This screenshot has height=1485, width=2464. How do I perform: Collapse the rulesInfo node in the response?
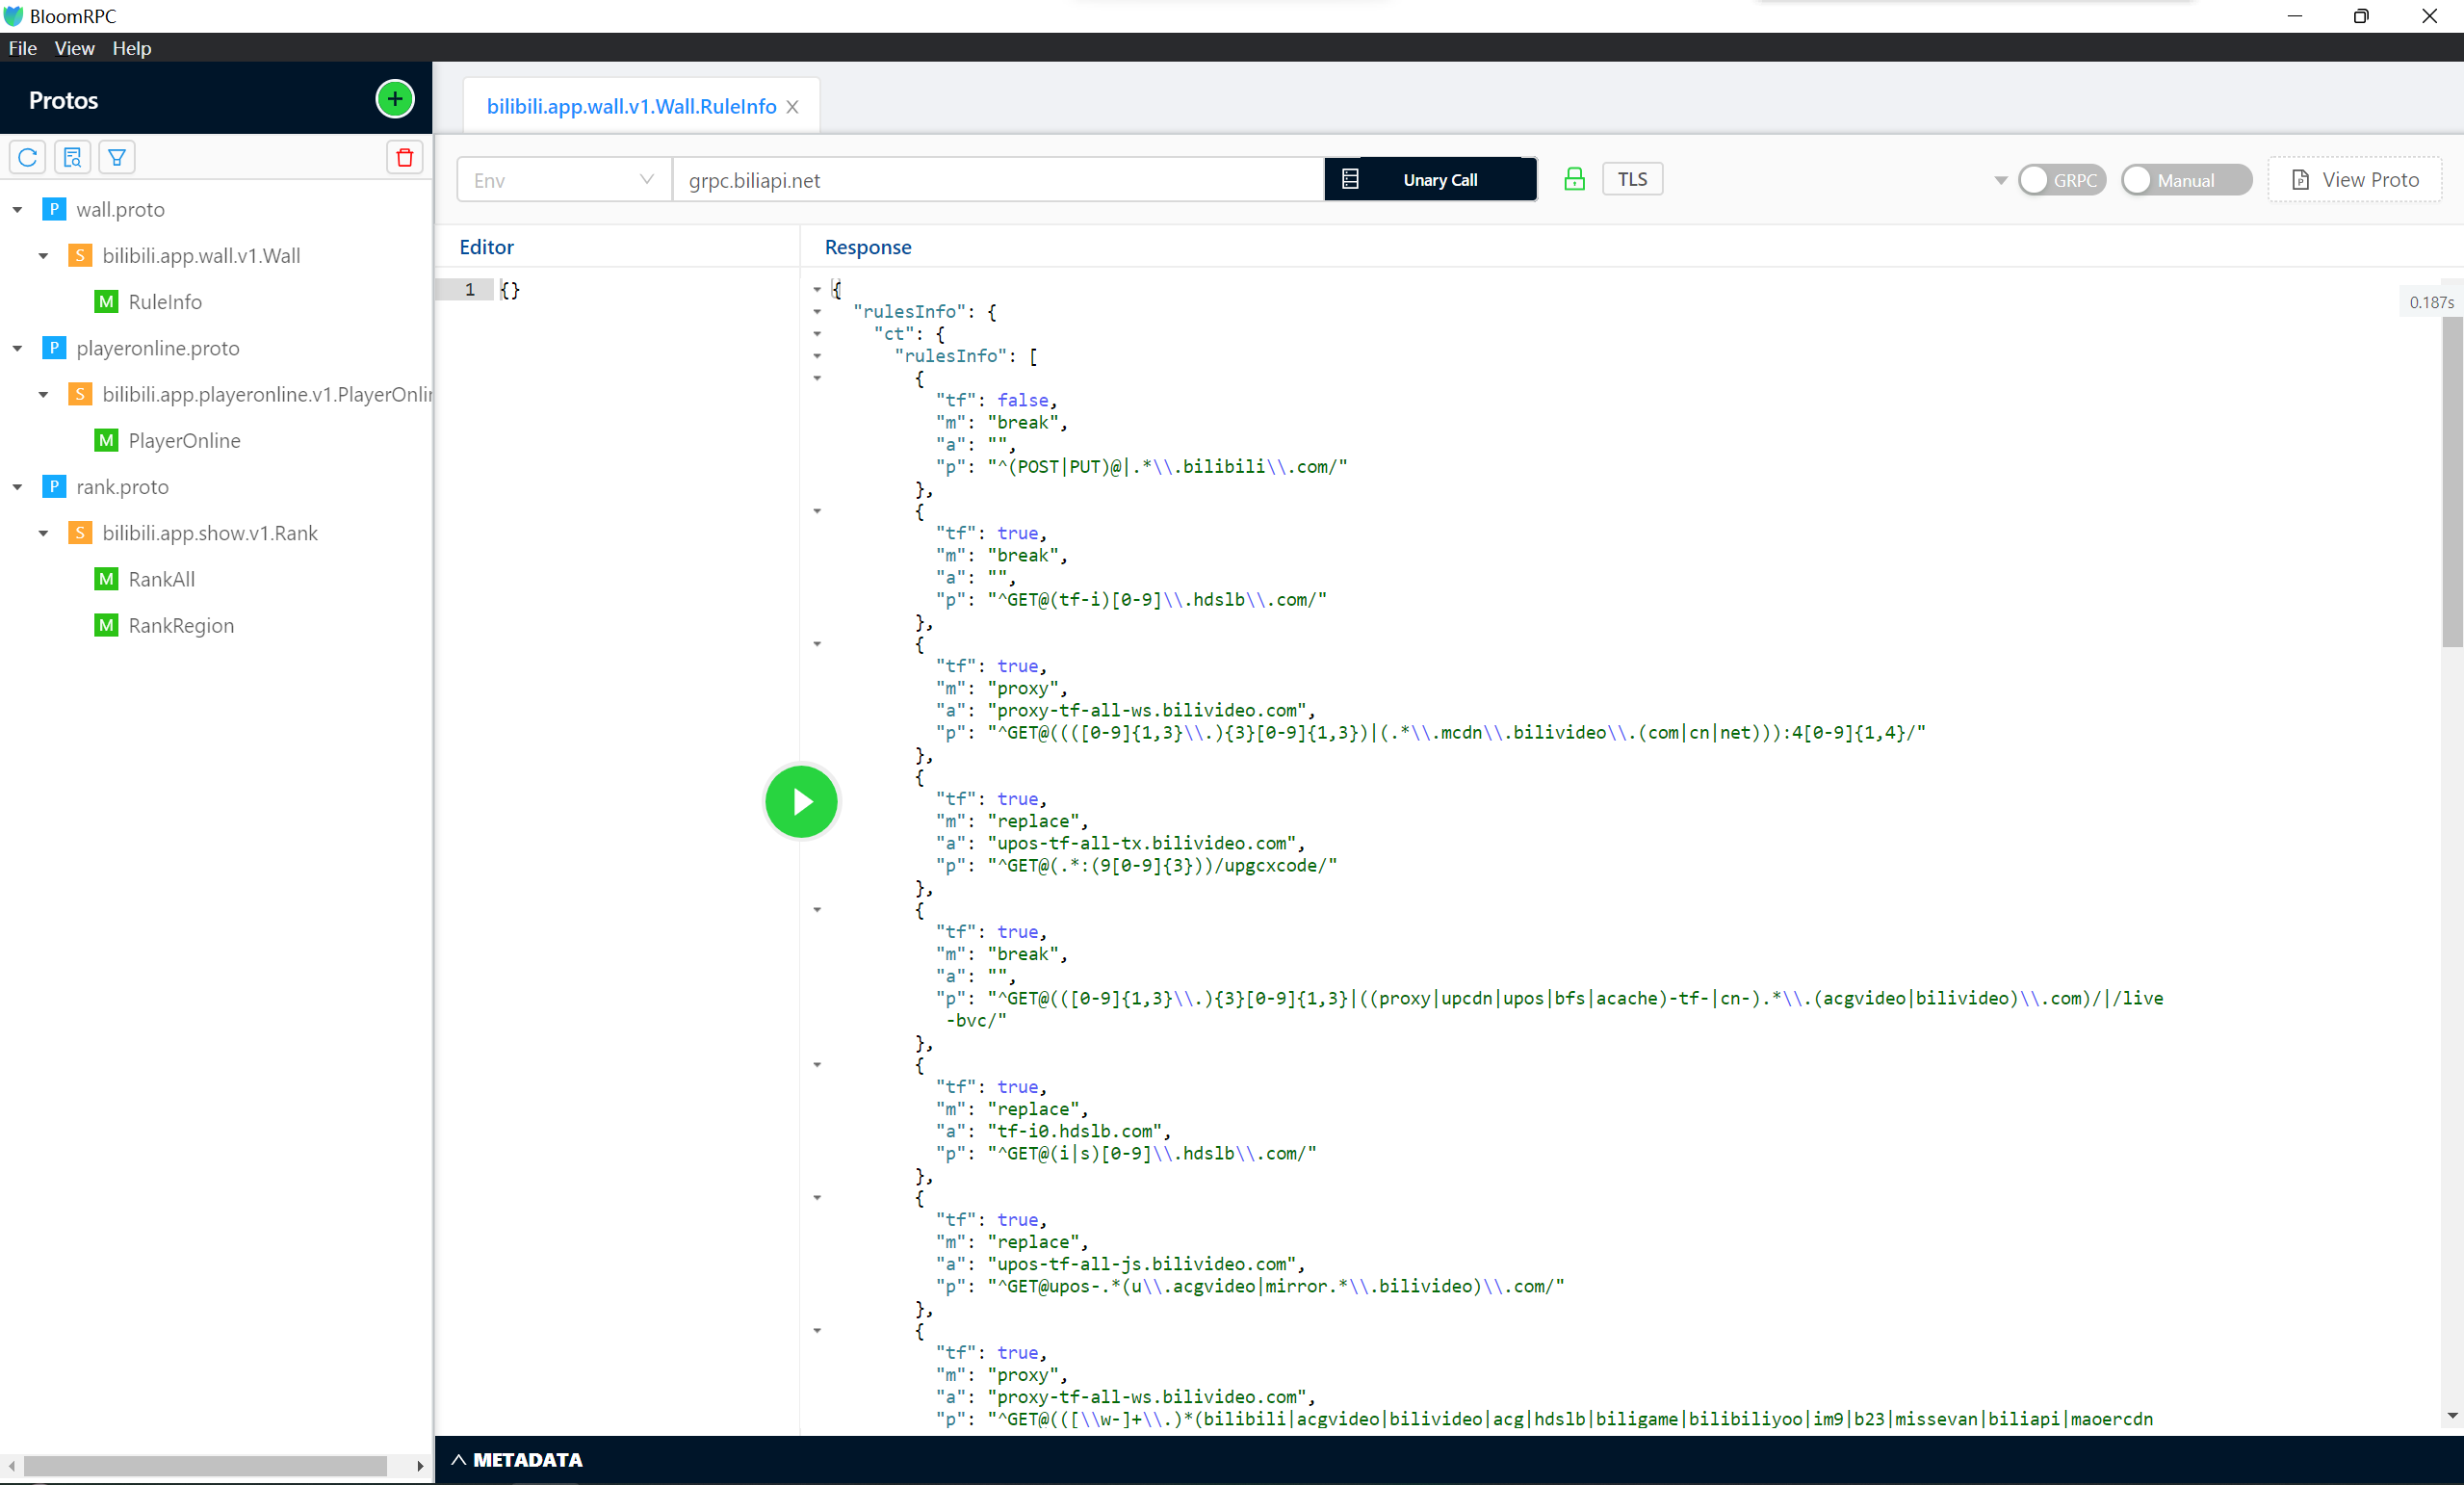pyautogui.click(x=818, y=311)
